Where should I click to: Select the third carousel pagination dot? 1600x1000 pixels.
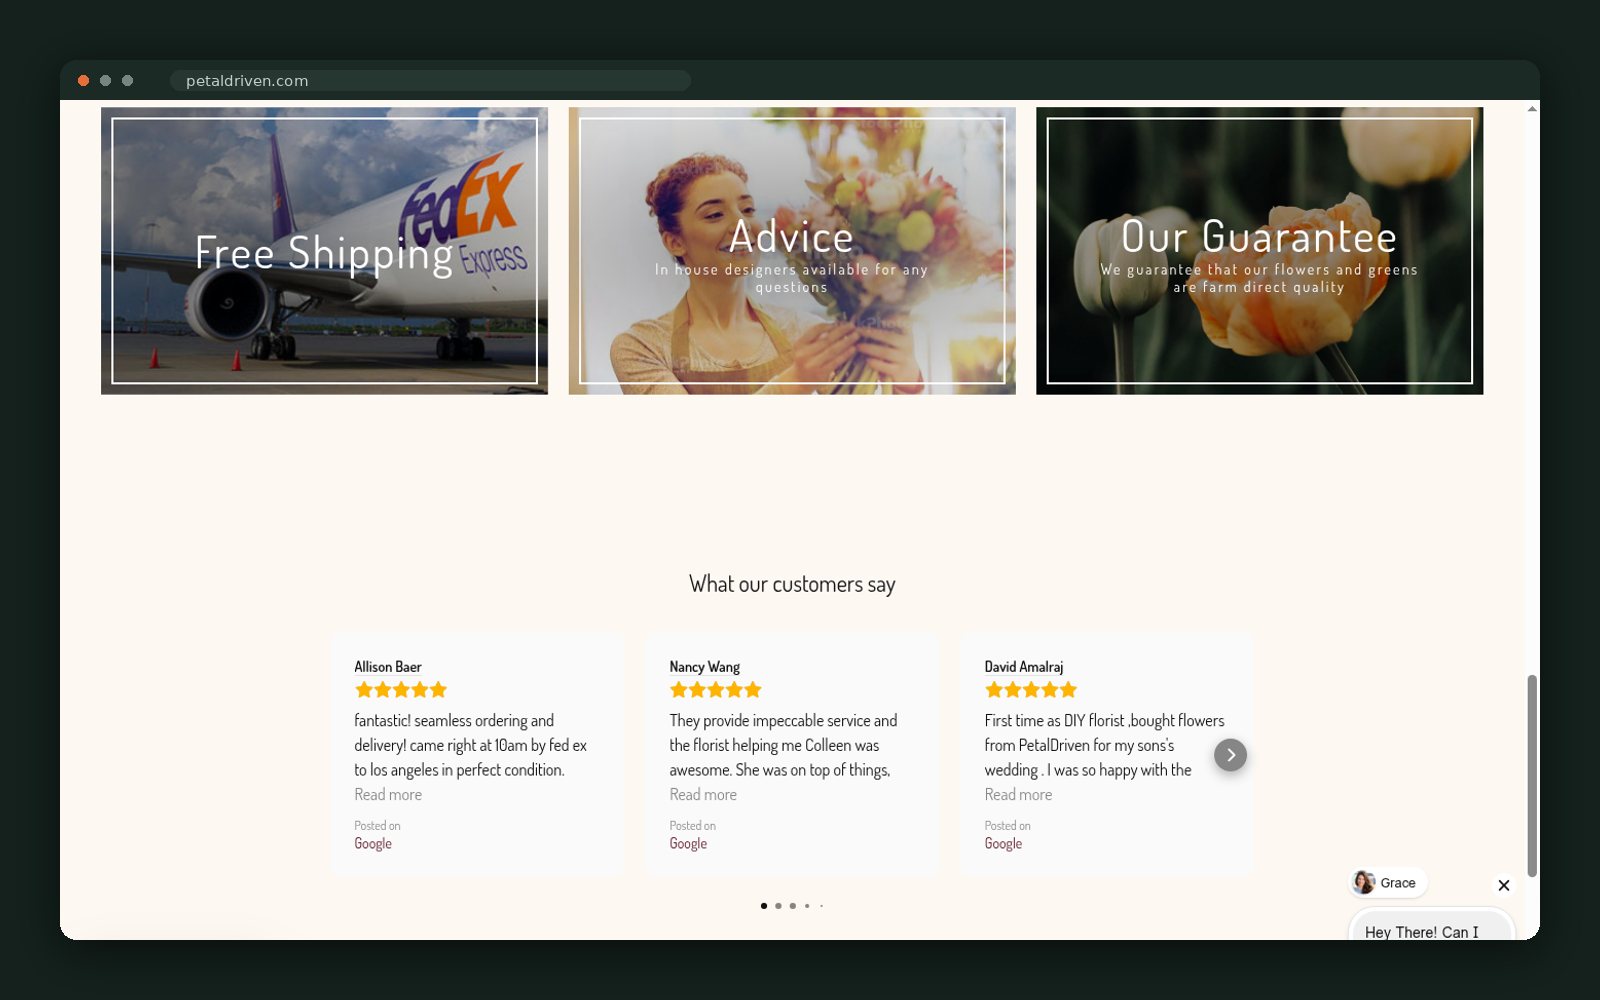tap(793, 906)
